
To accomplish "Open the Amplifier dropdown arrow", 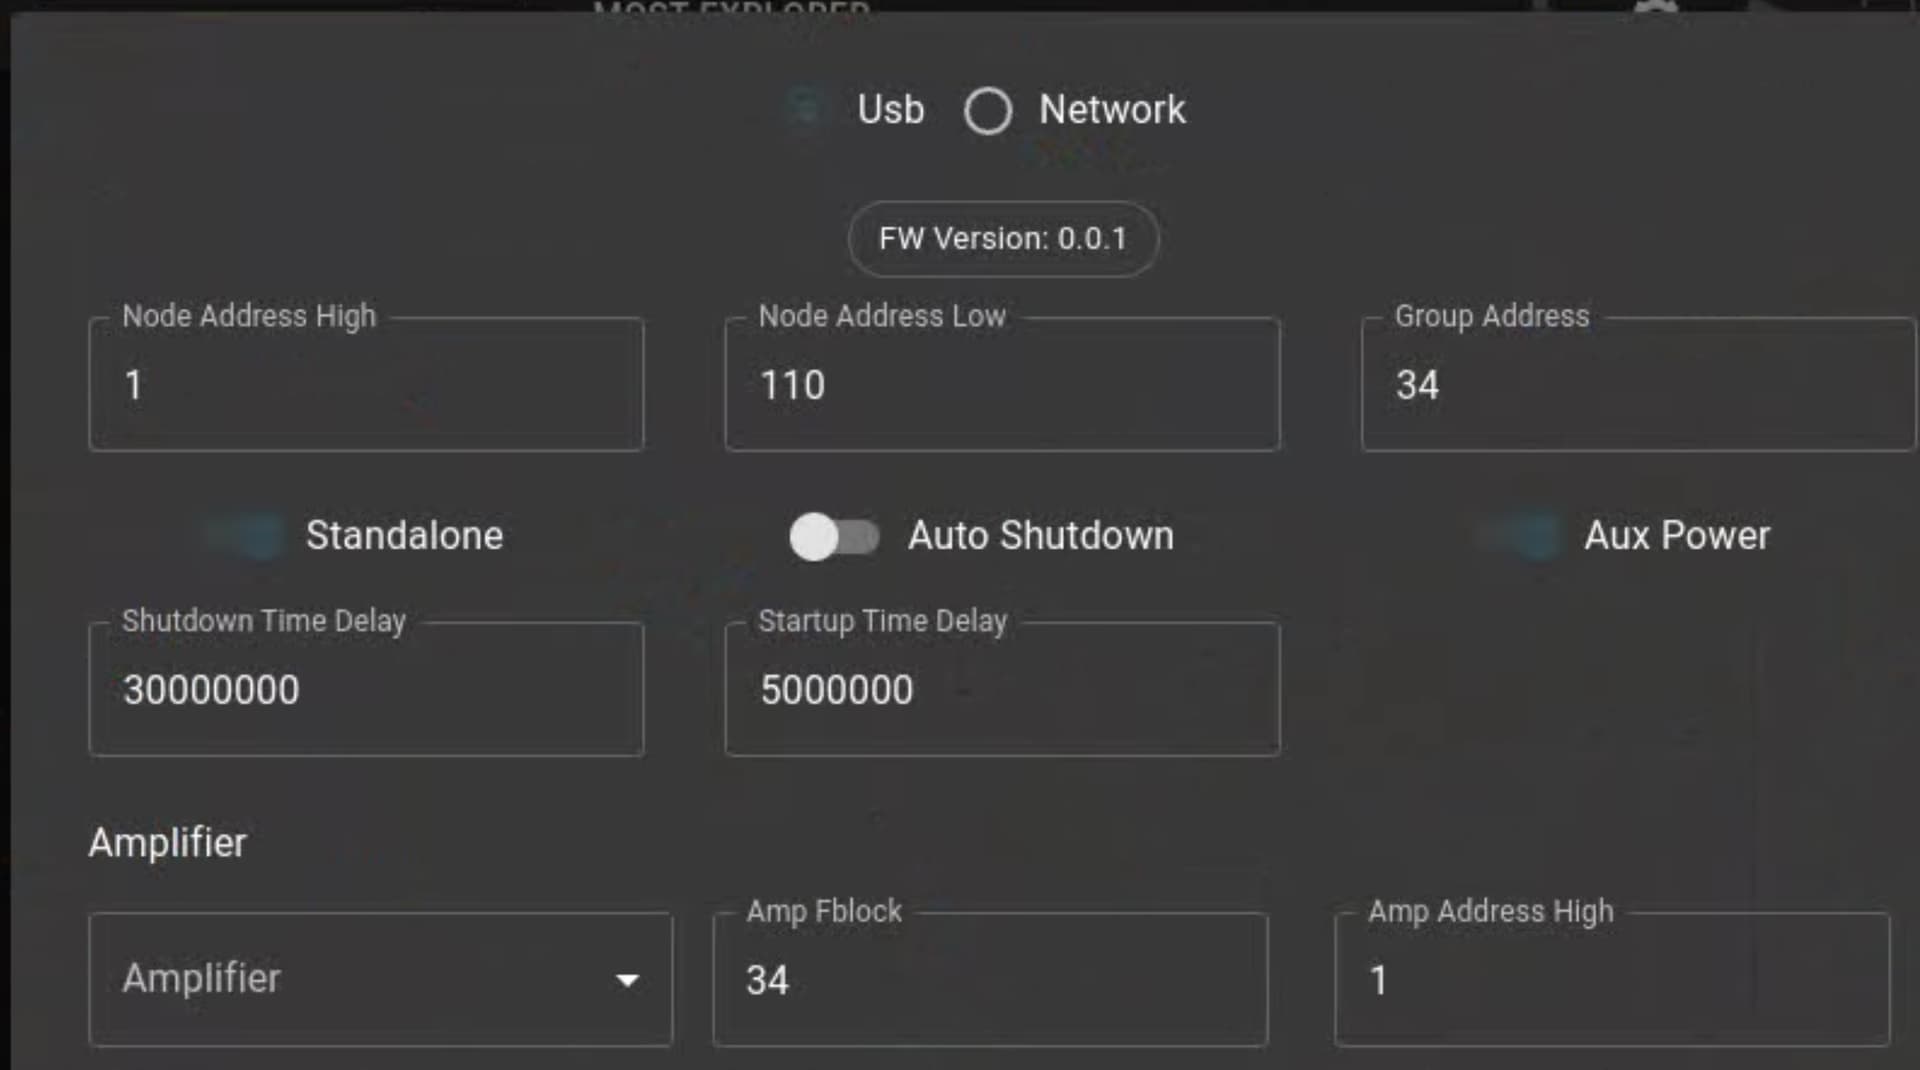I will [x=627, y=980].
